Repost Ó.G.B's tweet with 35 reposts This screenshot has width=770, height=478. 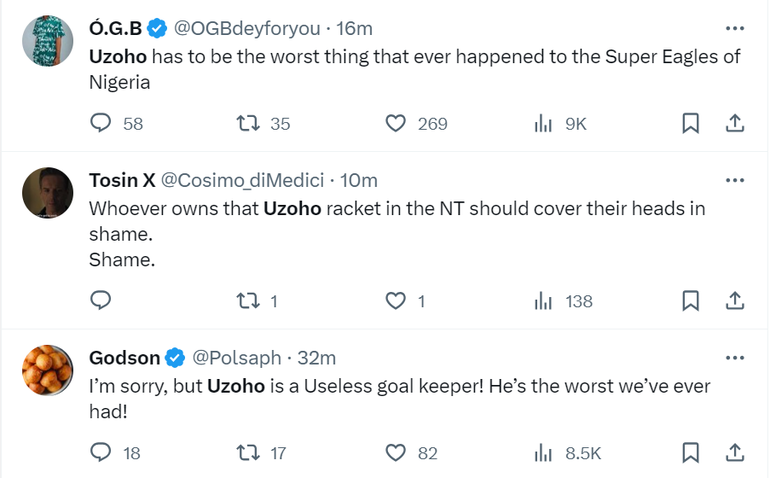coord(247,124)
